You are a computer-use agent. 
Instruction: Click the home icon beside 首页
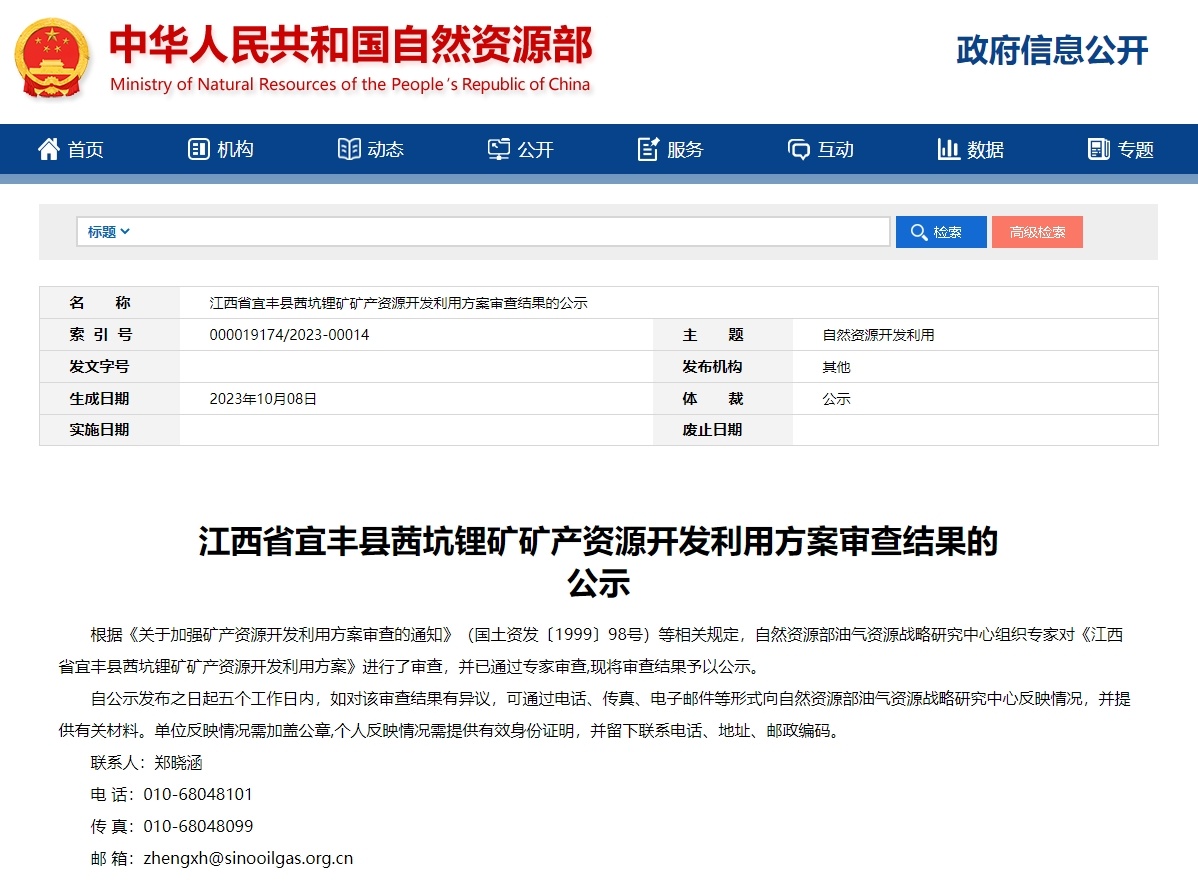click(x=48, y=149)
